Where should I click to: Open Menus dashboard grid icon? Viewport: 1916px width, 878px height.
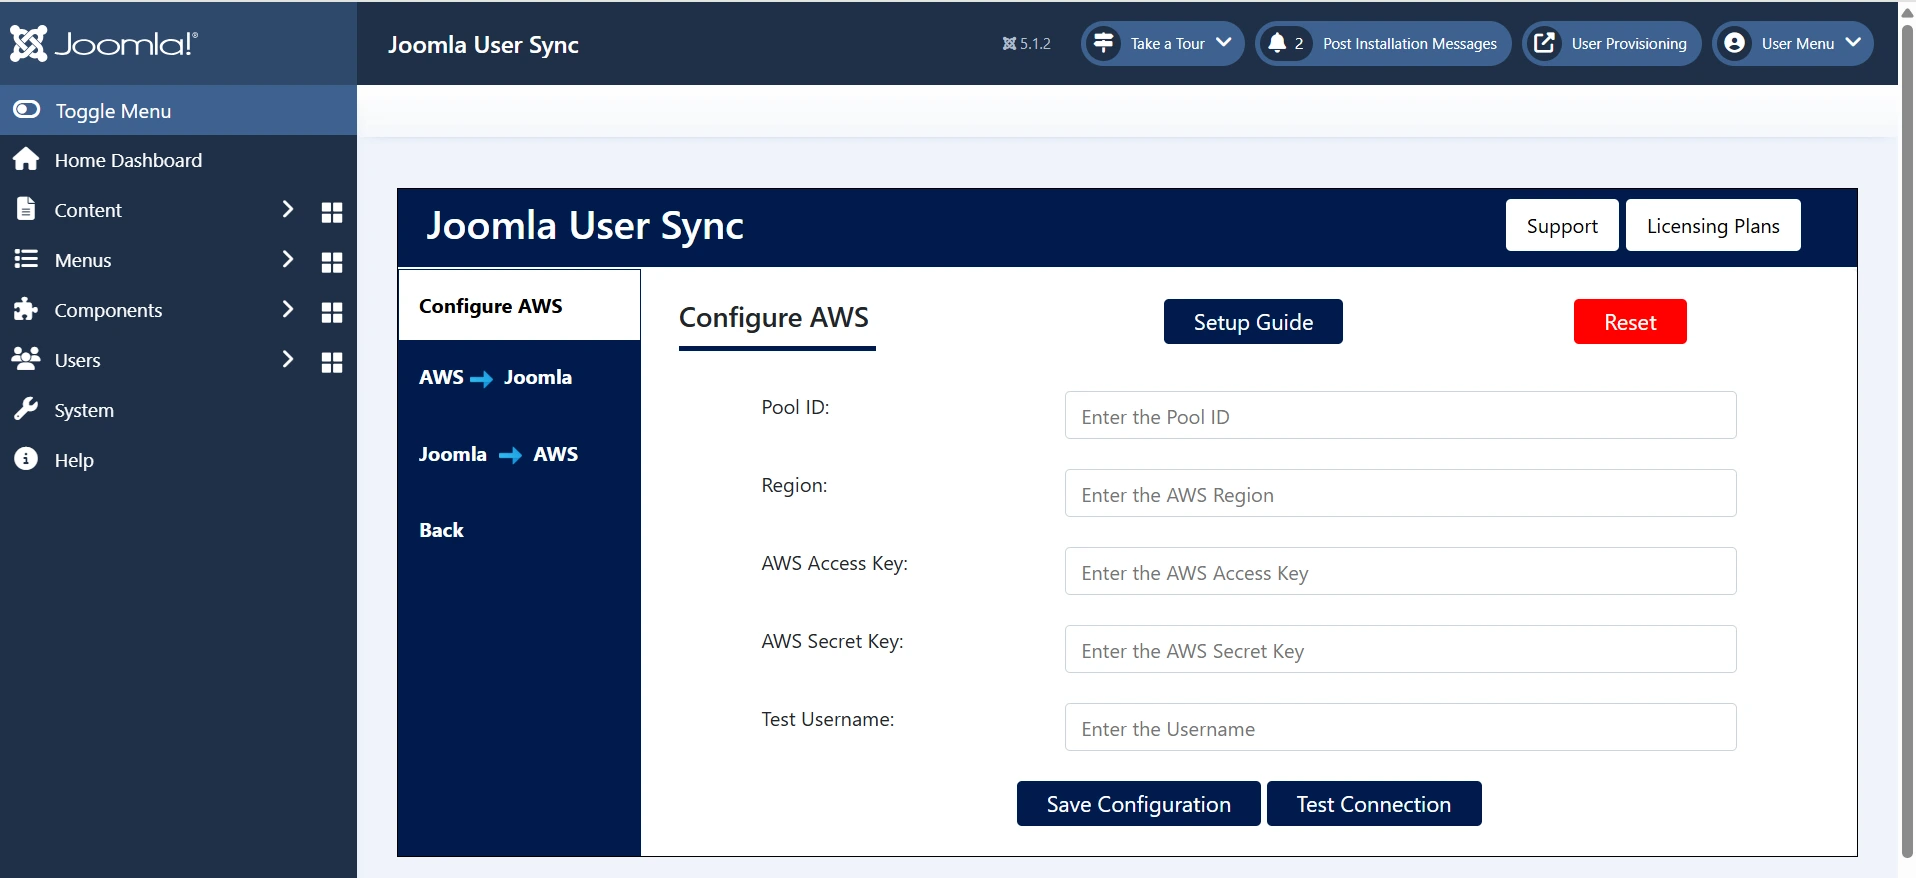[332, 262]
